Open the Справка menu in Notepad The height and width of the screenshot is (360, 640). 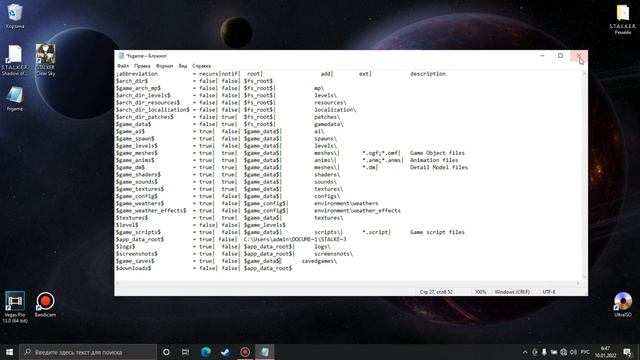pyautogui.click(x=201, y=66)
